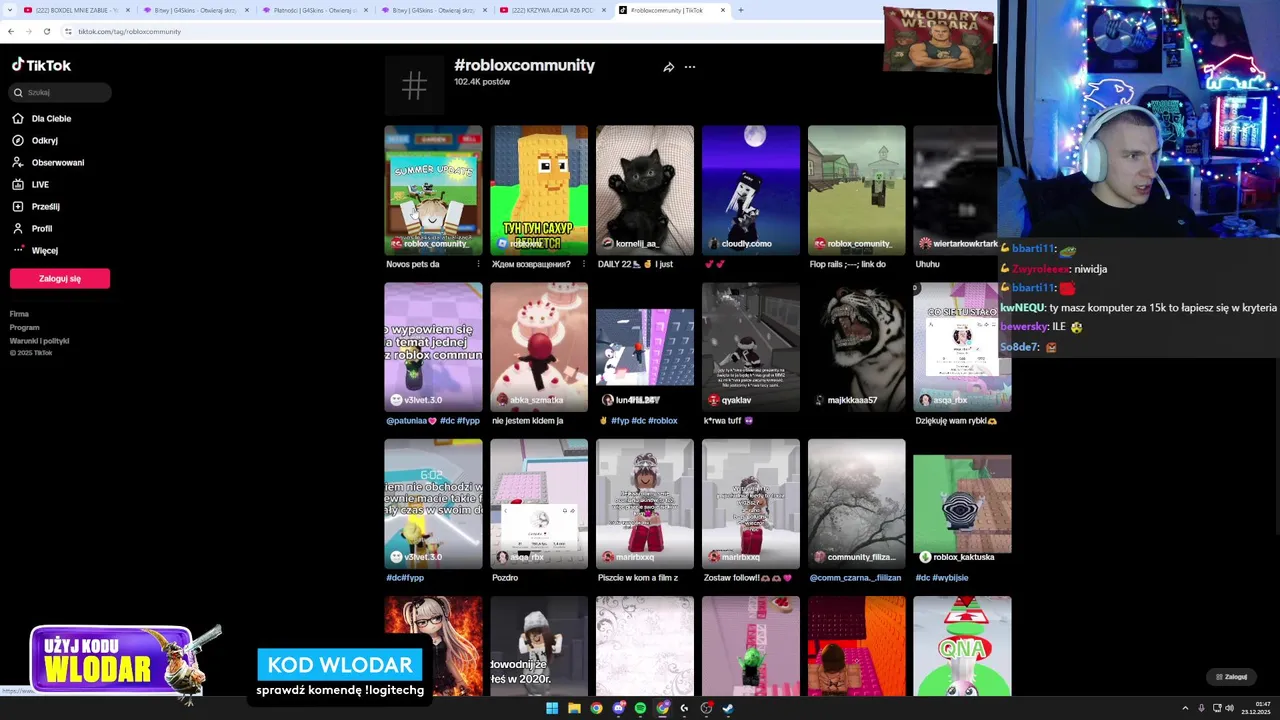
Task: Click share arrow next to #robloxcommunity
Action: [x=668, y=67]
